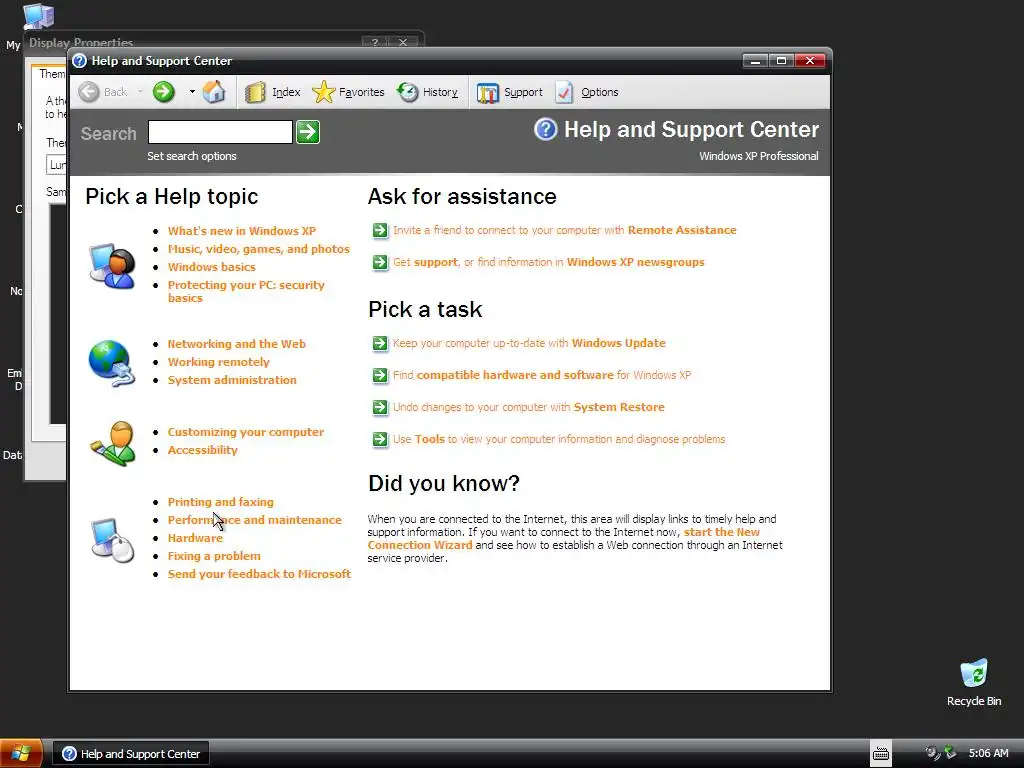
Task: Open the Home icon in the toolbar
Action: click(214, 92)
